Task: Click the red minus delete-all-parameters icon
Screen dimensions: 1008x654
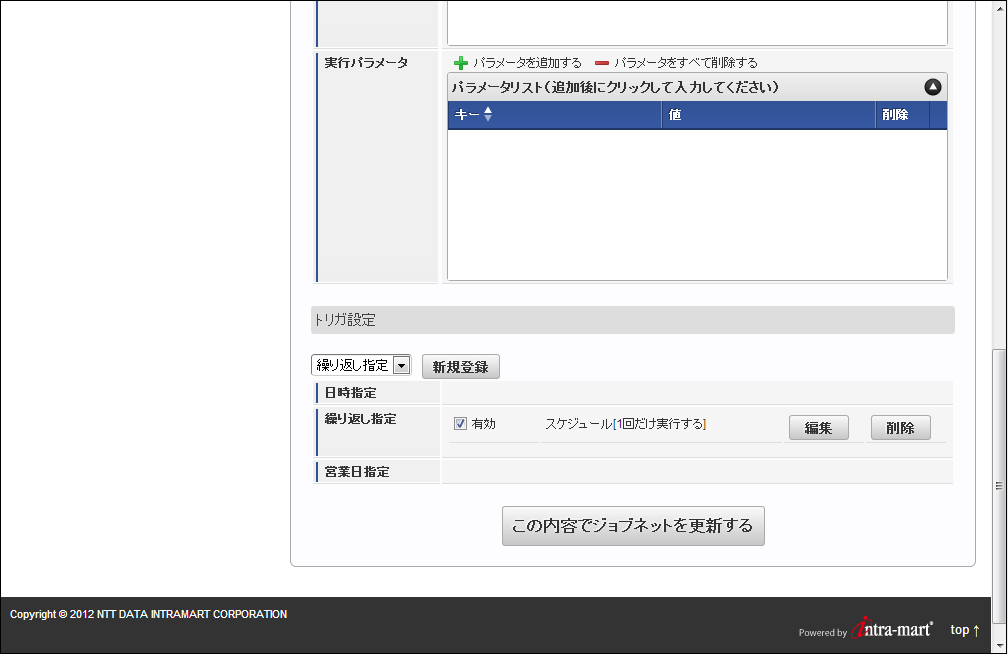Action: coord(602,63)
